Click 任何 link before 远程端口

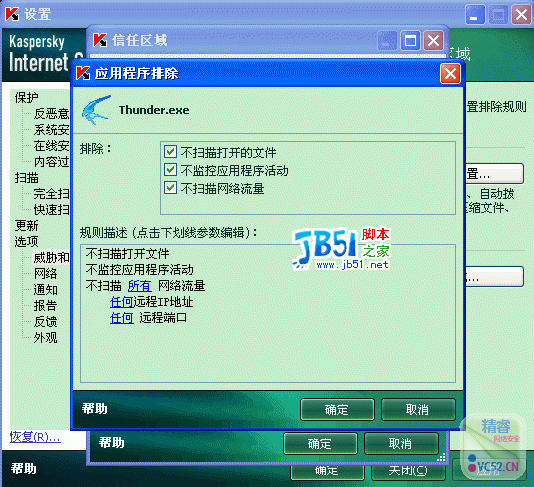(x=121, y=318)
